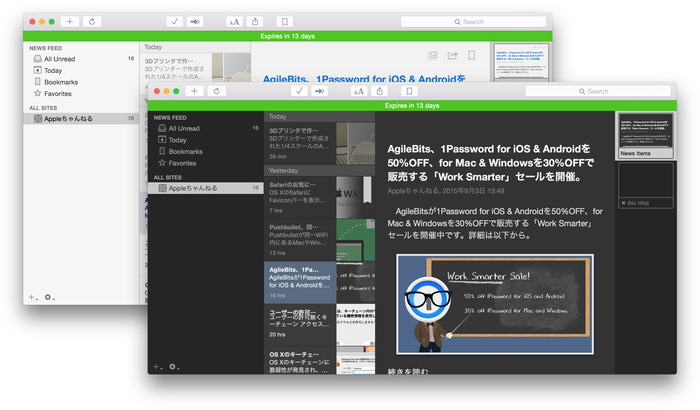The image size is (700, 410).
Task: Click page thumbnail in light window right panel
Action: pyautogui.click(x=520, y=62)
